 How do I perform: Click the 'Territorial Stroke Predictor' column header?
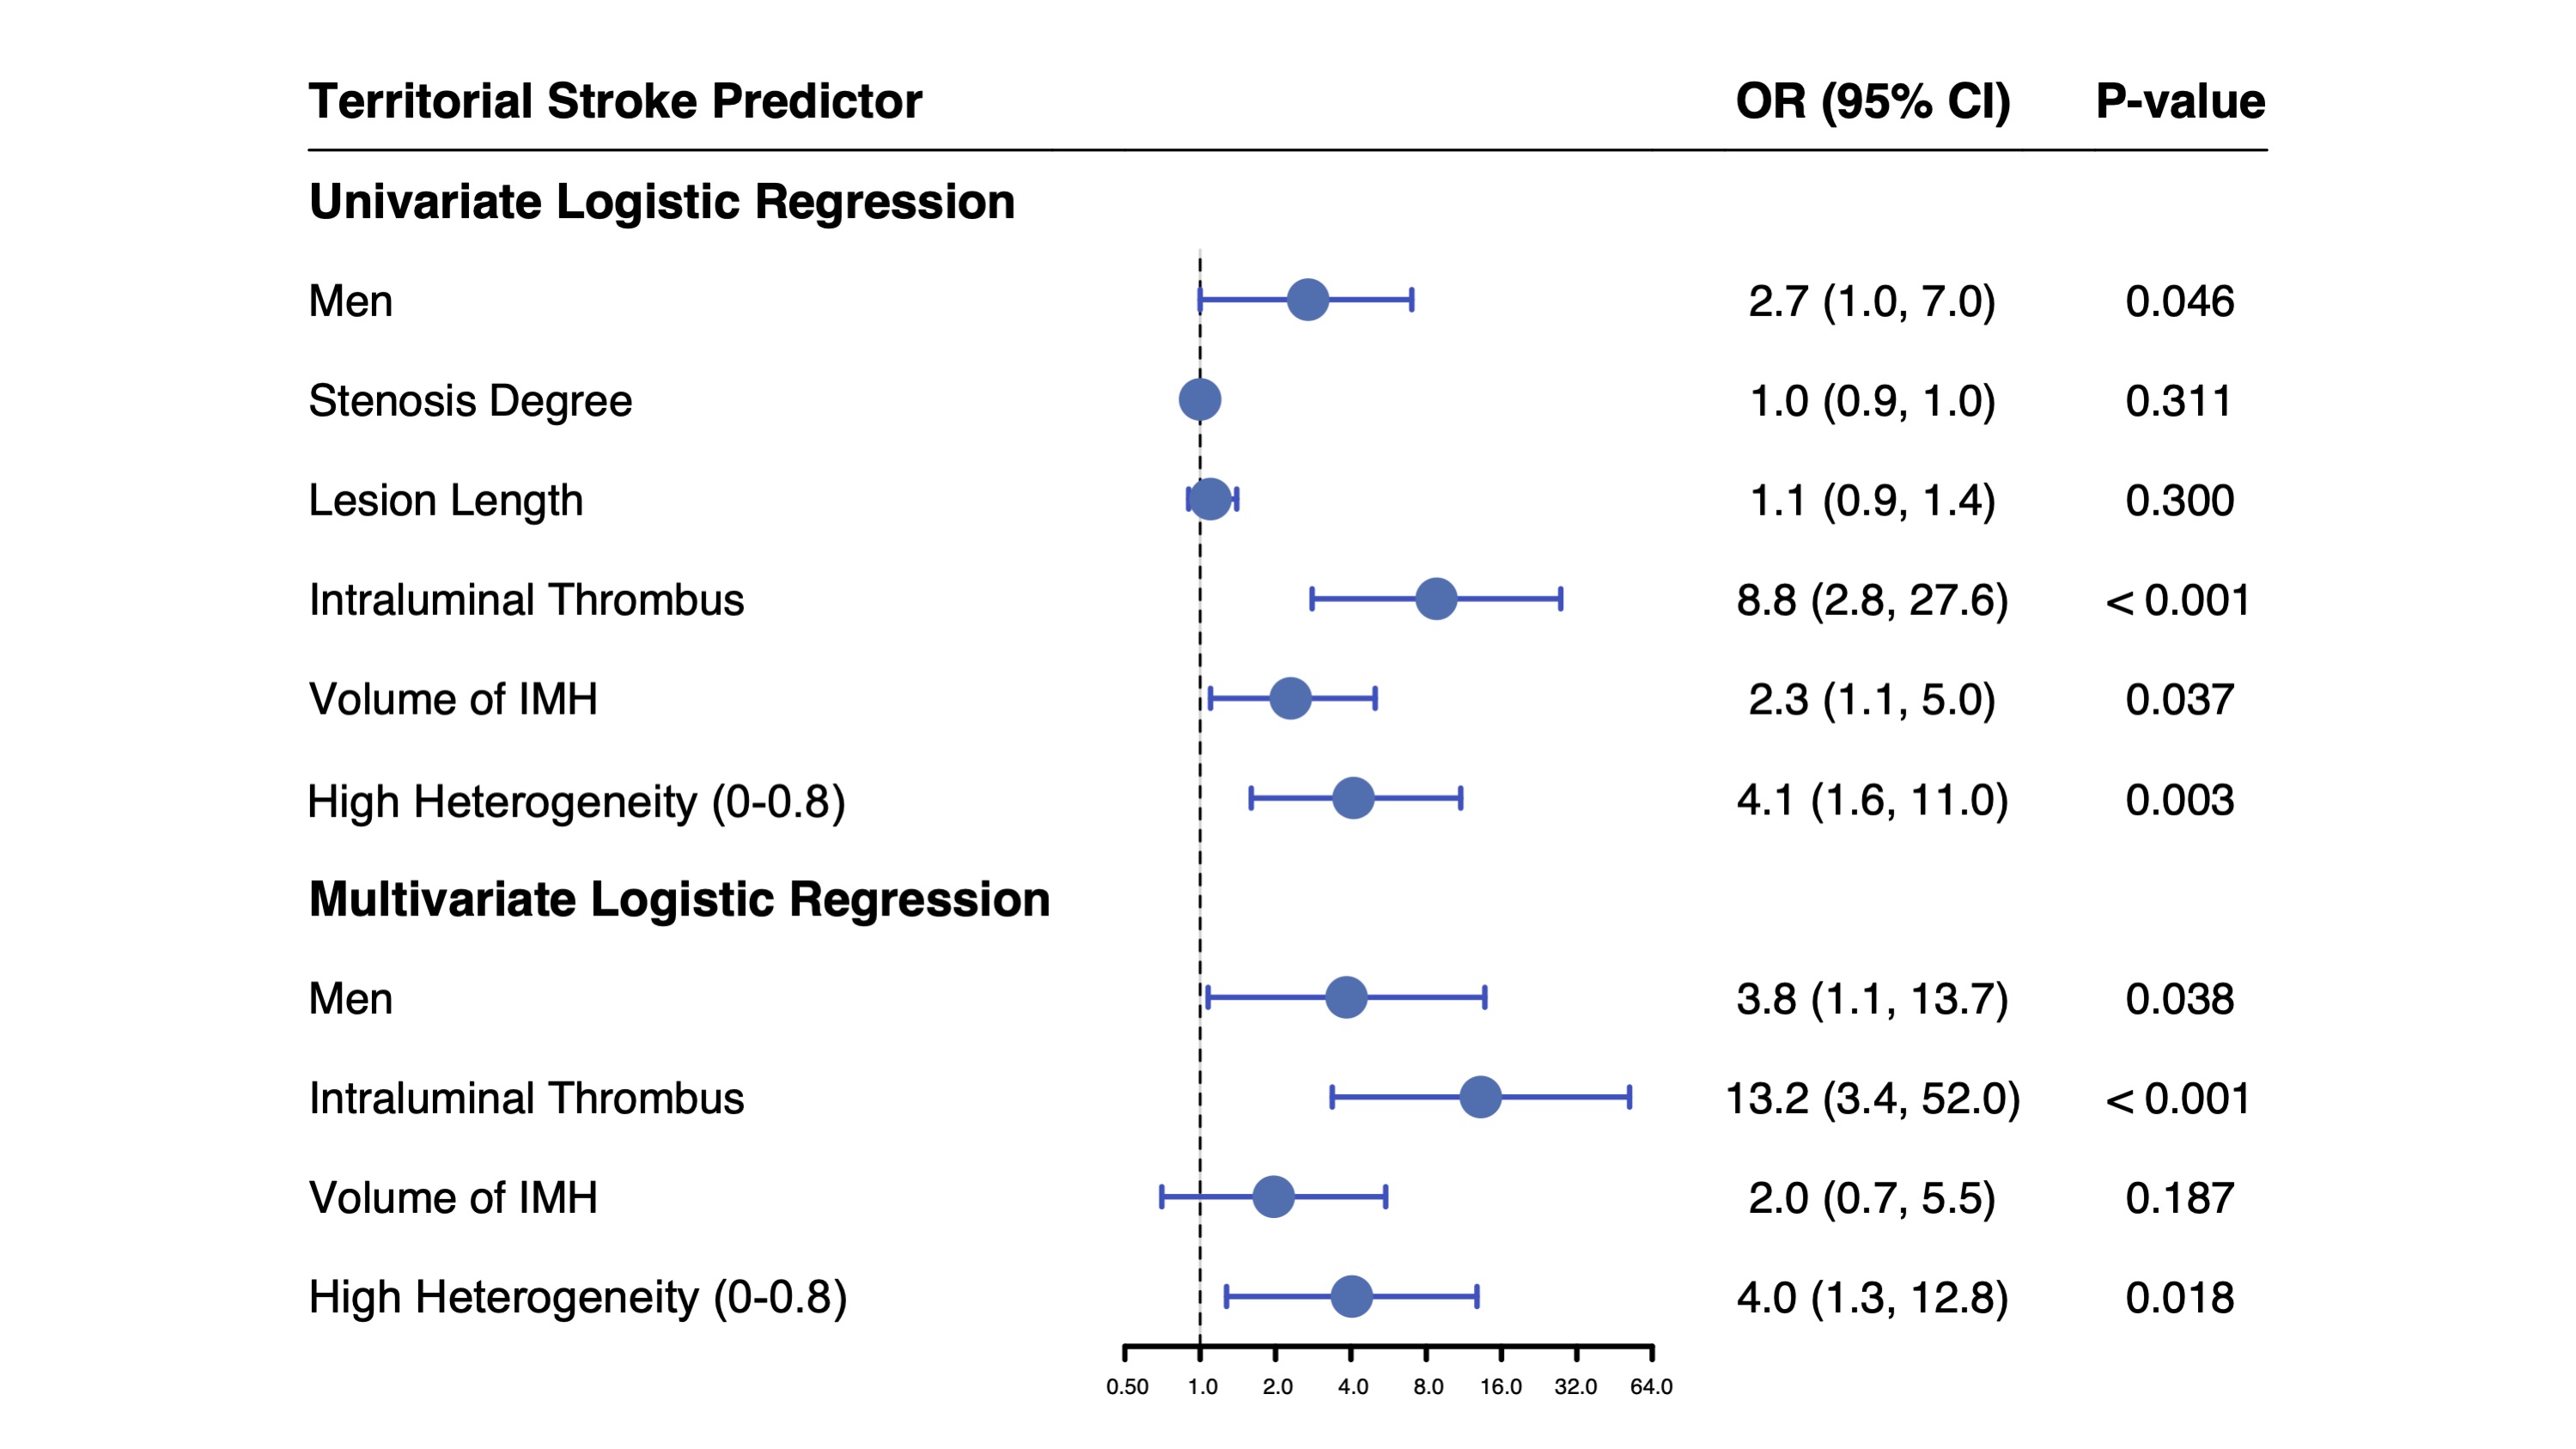point(614,101)
